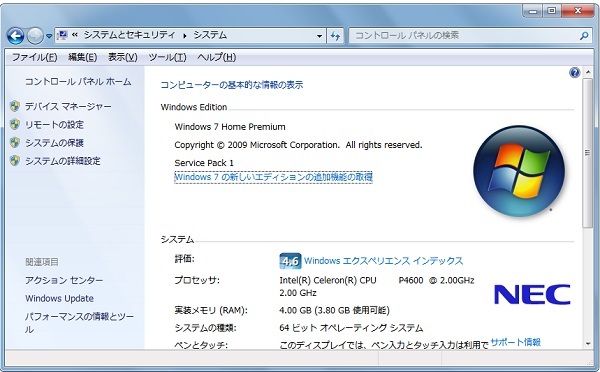This screenshot has width=600, height=372.
Task: Click the Control Panel icon in address bar
Action: (62, 36)
